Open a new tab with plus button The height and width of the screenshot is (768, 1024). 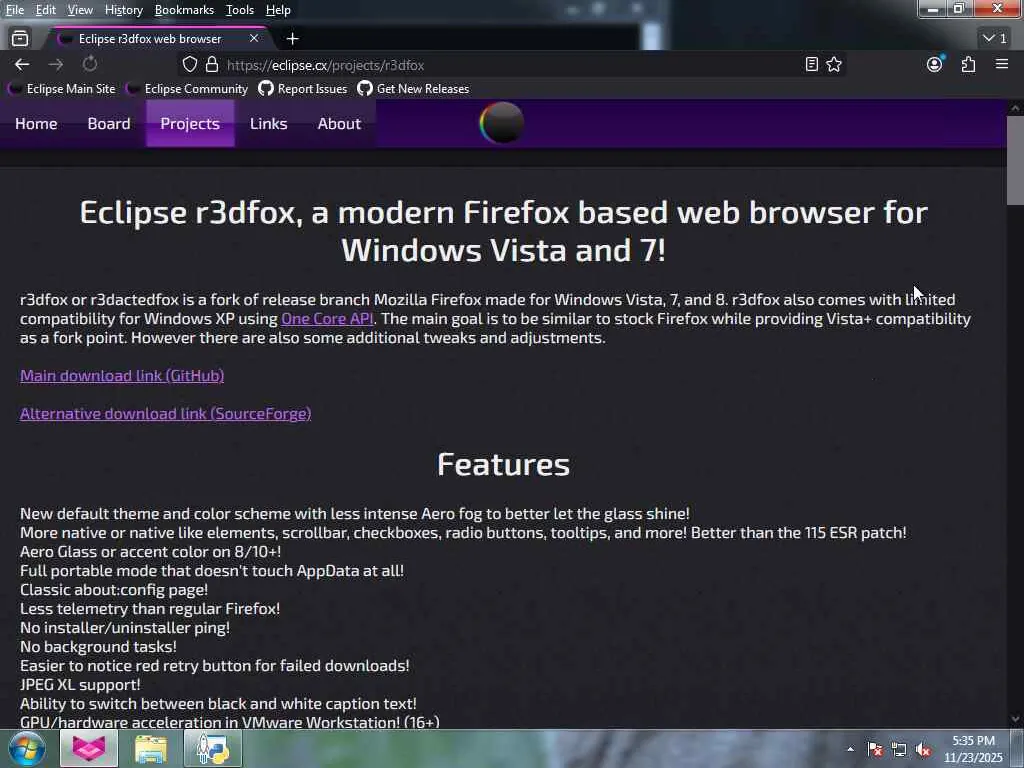click(293, 39)
